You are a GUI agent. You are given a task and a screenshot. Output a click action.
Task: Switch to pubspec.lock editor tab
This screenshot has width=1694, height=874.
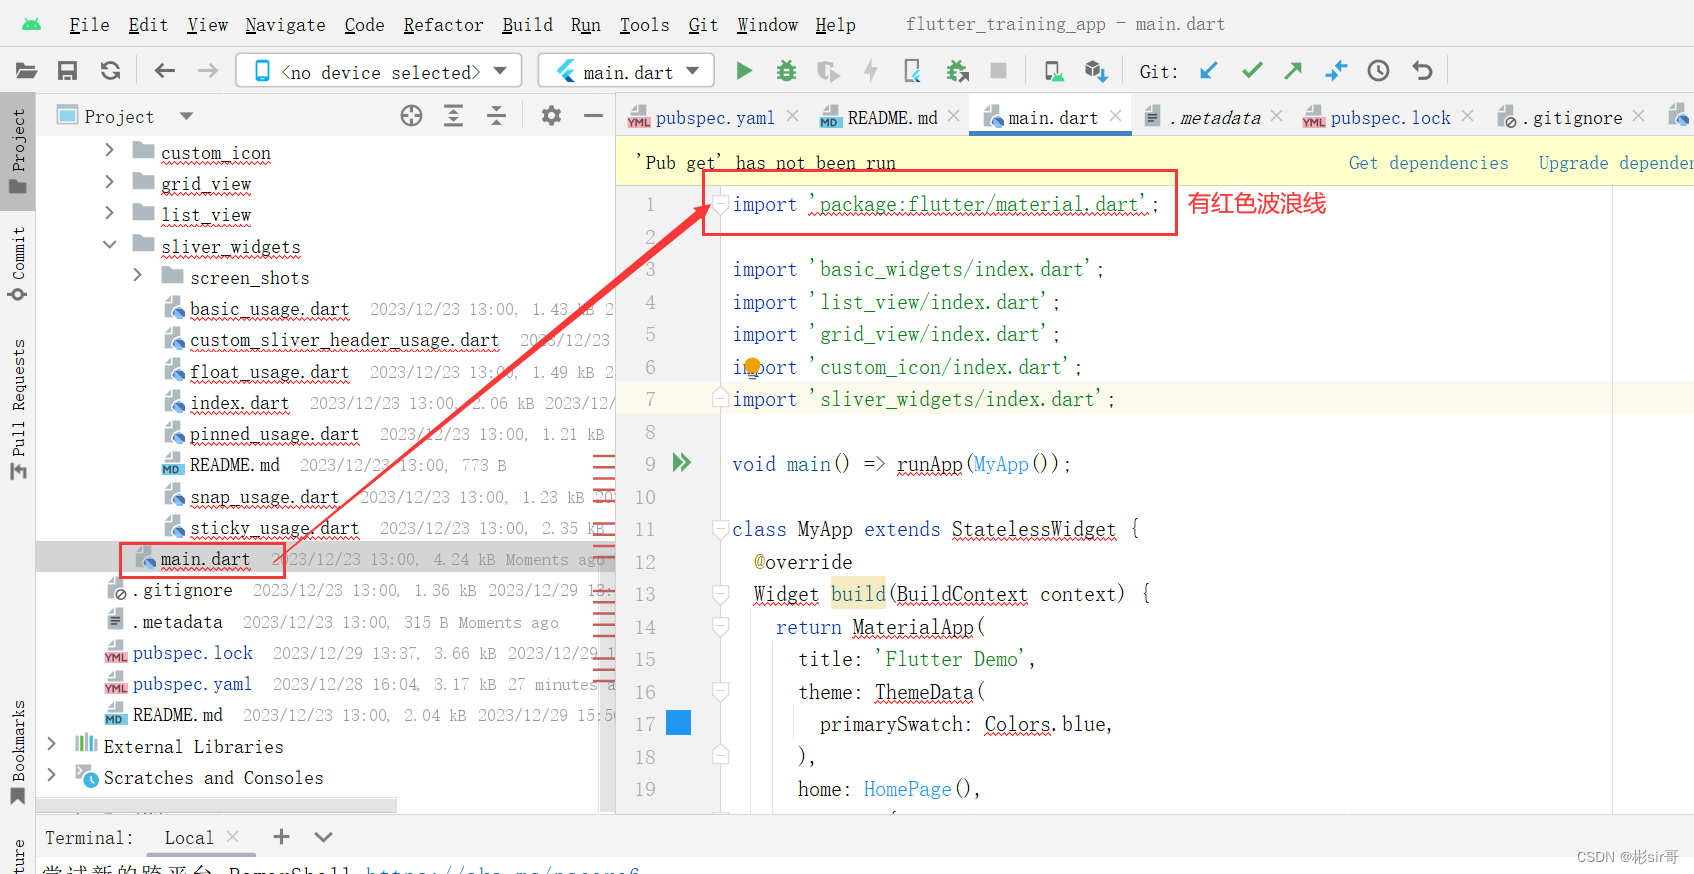pos(1389,118)
